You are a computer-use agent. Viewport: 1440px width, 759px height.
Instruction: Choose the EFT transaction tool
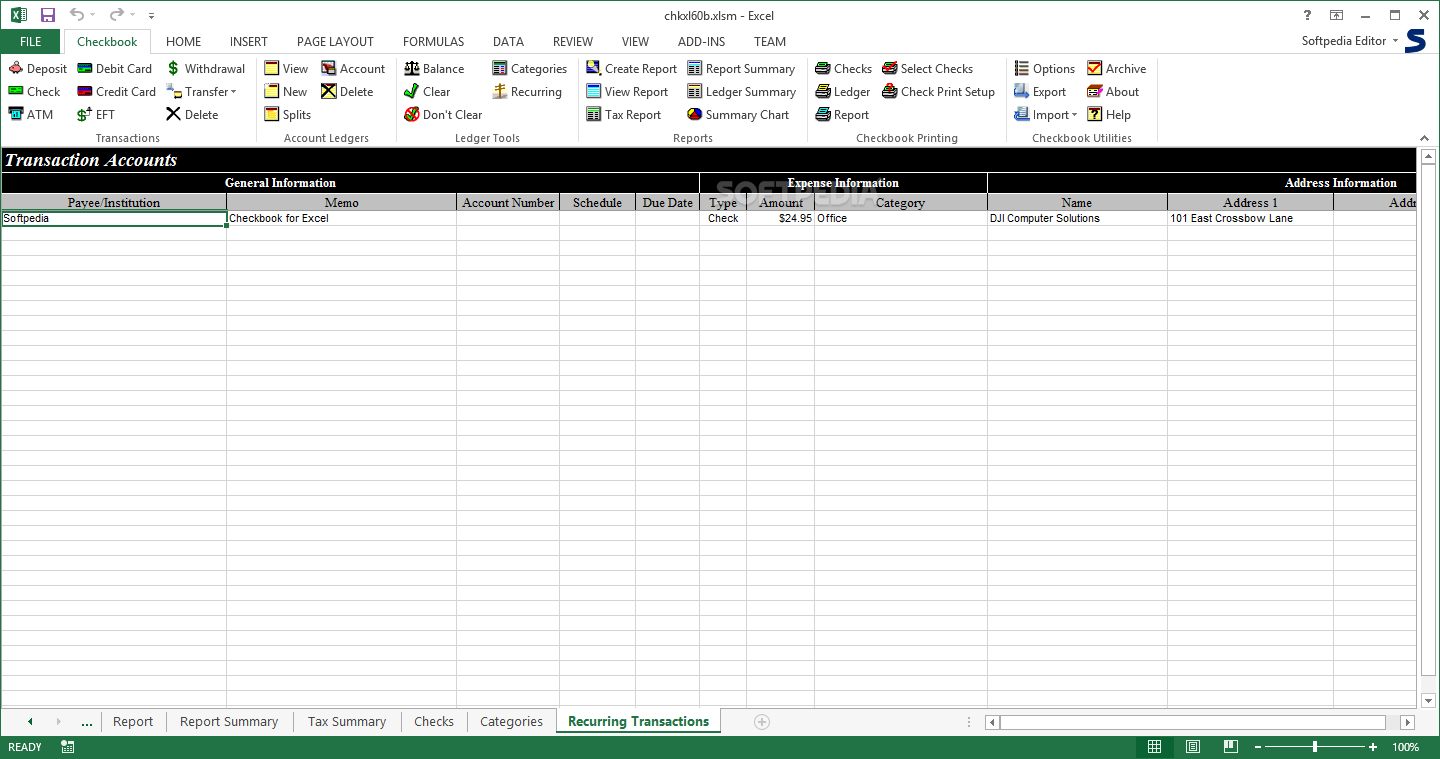pos(96,115)
